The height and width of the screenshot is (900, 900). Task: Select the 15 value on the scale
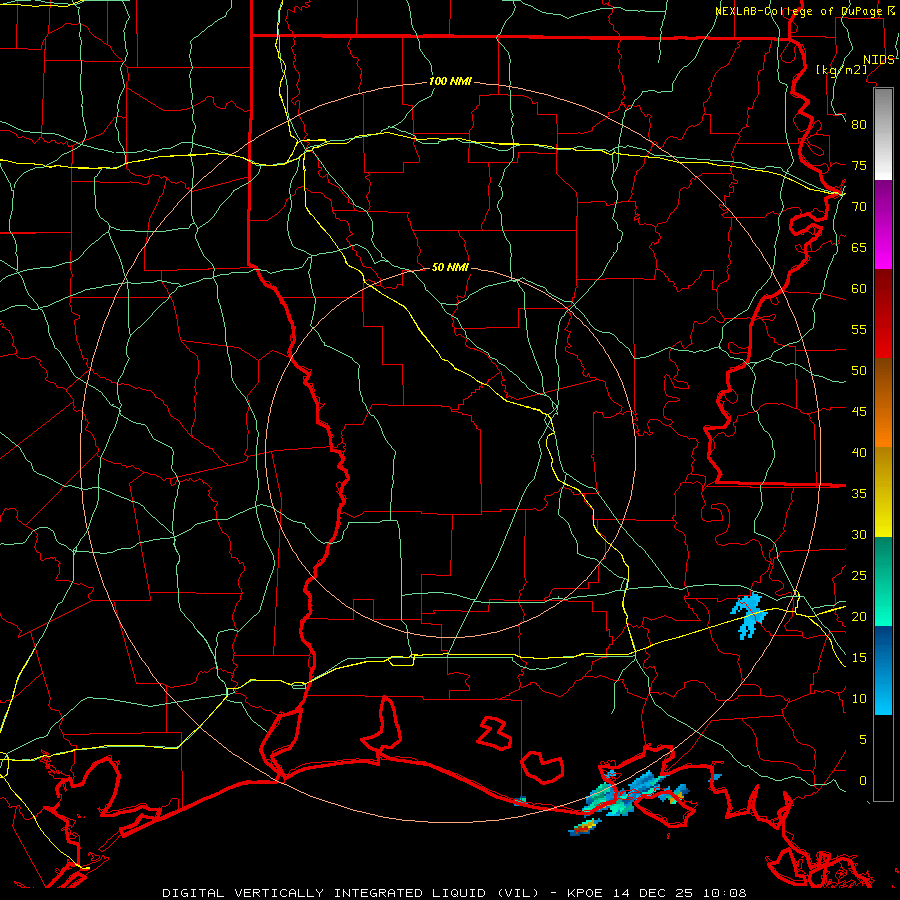859,658
